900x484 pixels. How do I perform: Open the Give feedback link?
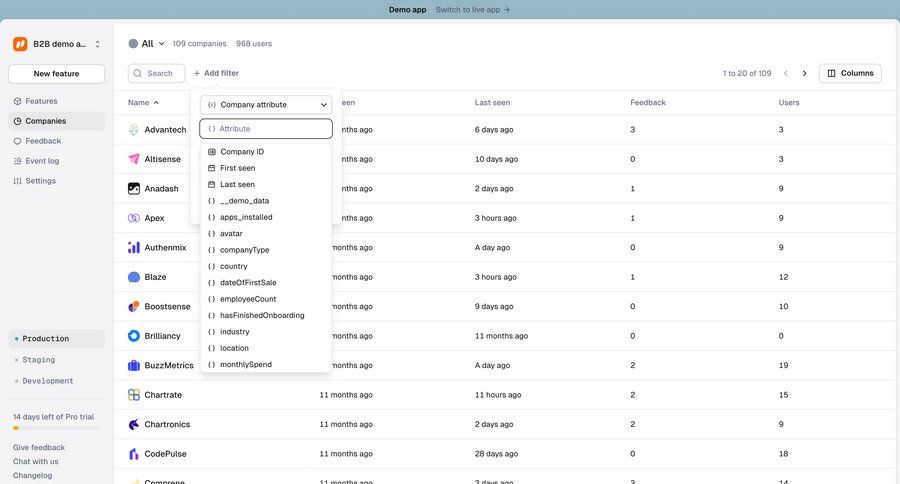(39, 447)
